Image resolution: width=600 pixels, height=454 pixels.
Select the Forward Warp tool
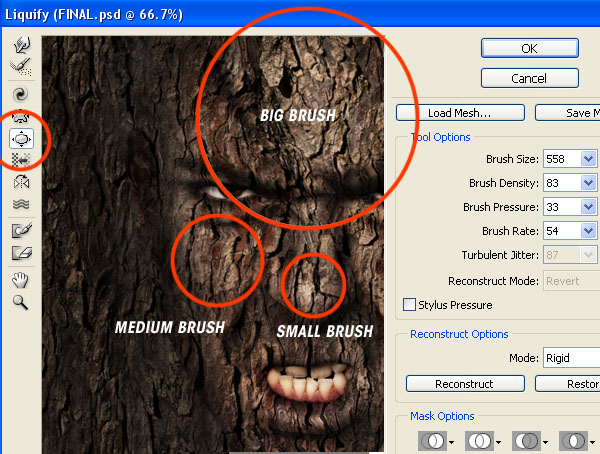click(x=19, y=44)
